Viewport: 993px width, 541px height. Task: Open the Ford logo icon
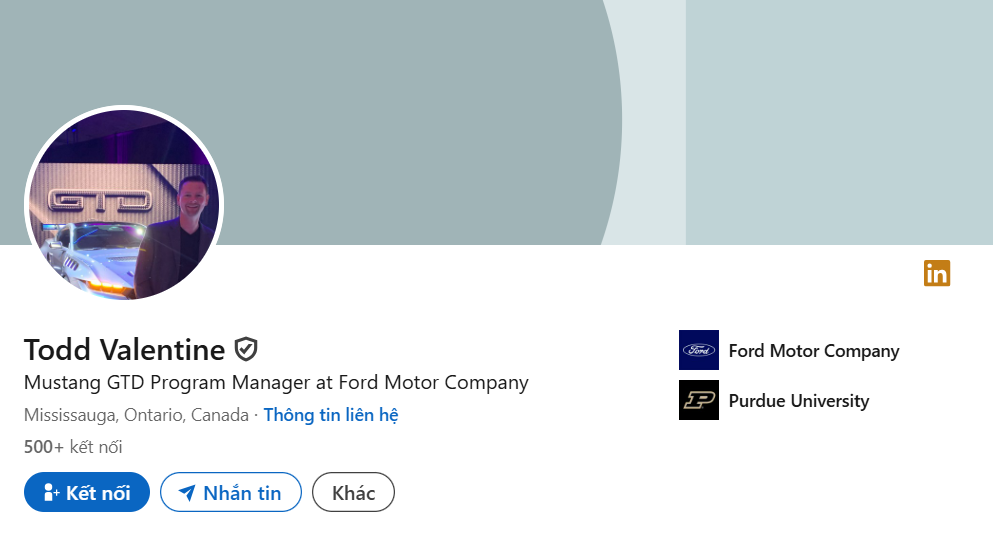pos(699,350)
